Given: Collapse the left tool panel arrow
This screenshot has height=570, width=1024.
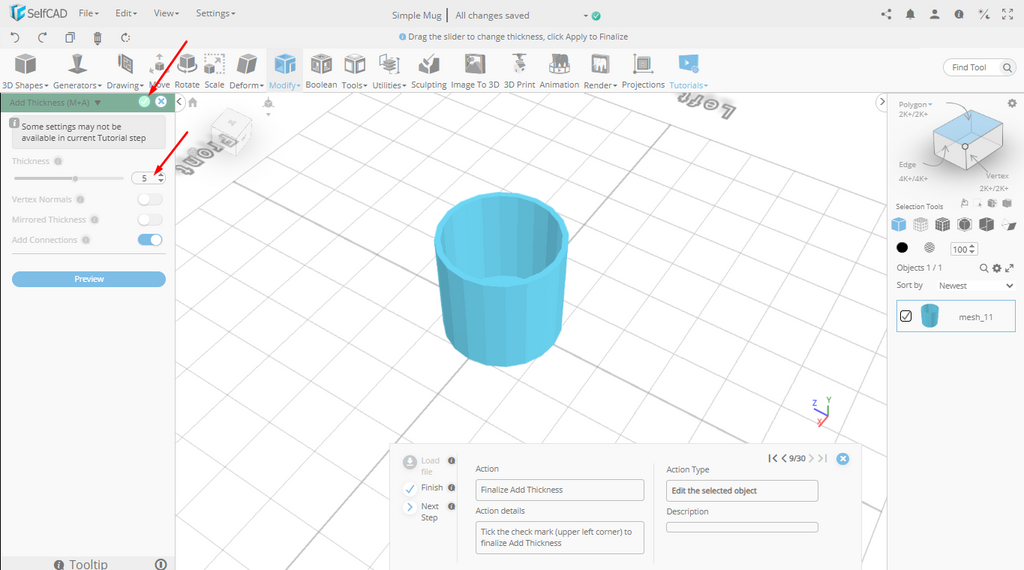Looking at the screenshot, I should (x=180, y=102).
